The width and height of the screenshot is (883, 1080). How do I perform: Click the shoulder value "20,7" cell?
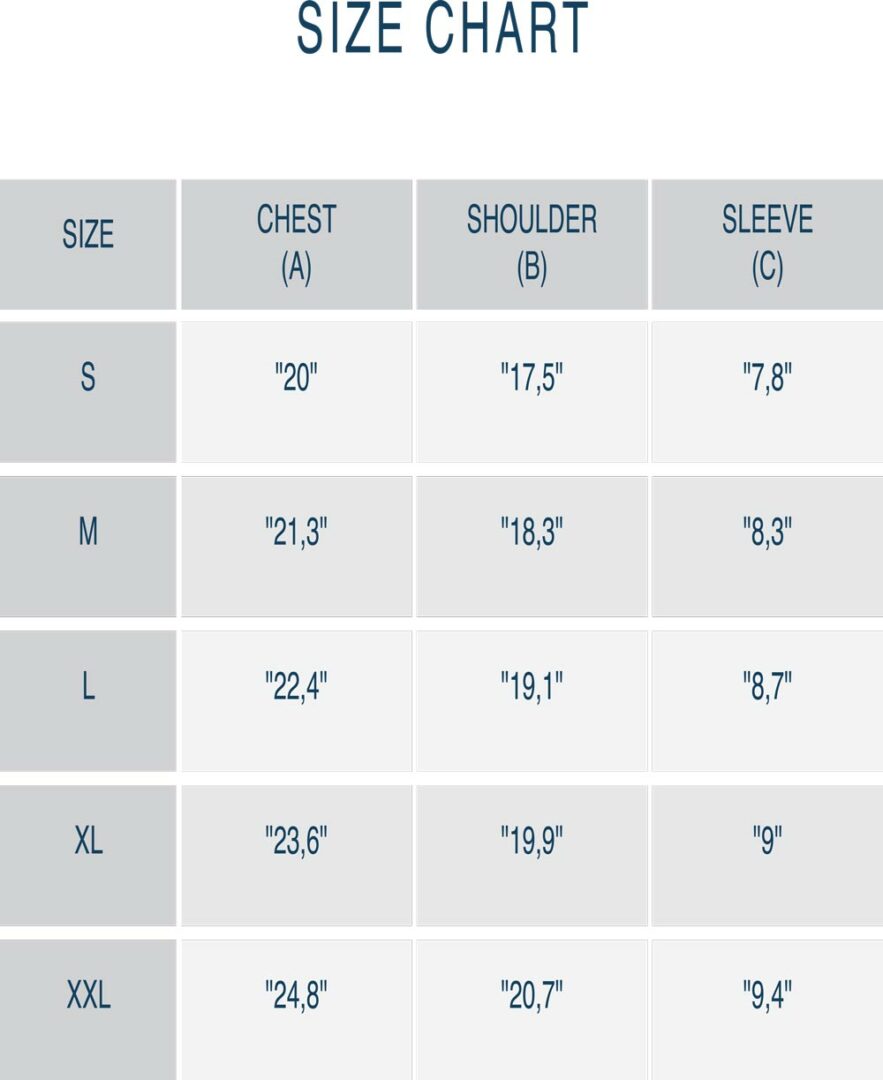(x=532, y=1010)
